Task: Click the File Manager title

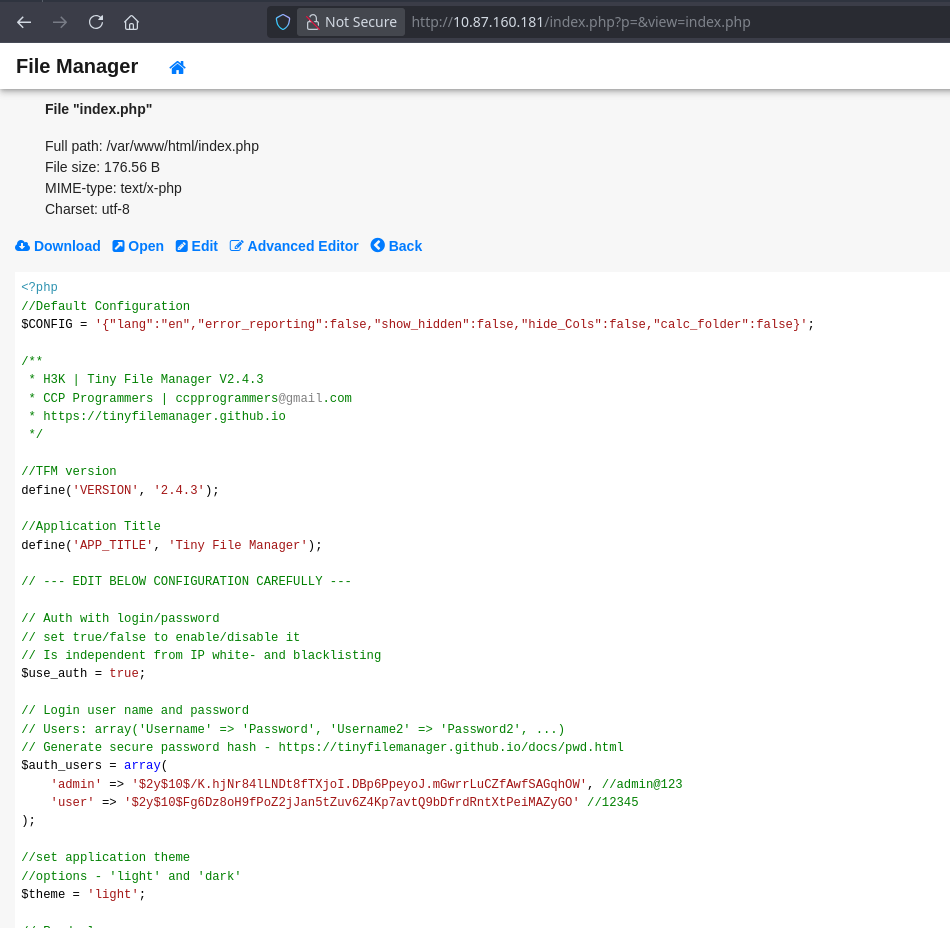Action: pyautogui.click(x=77, y=67)
